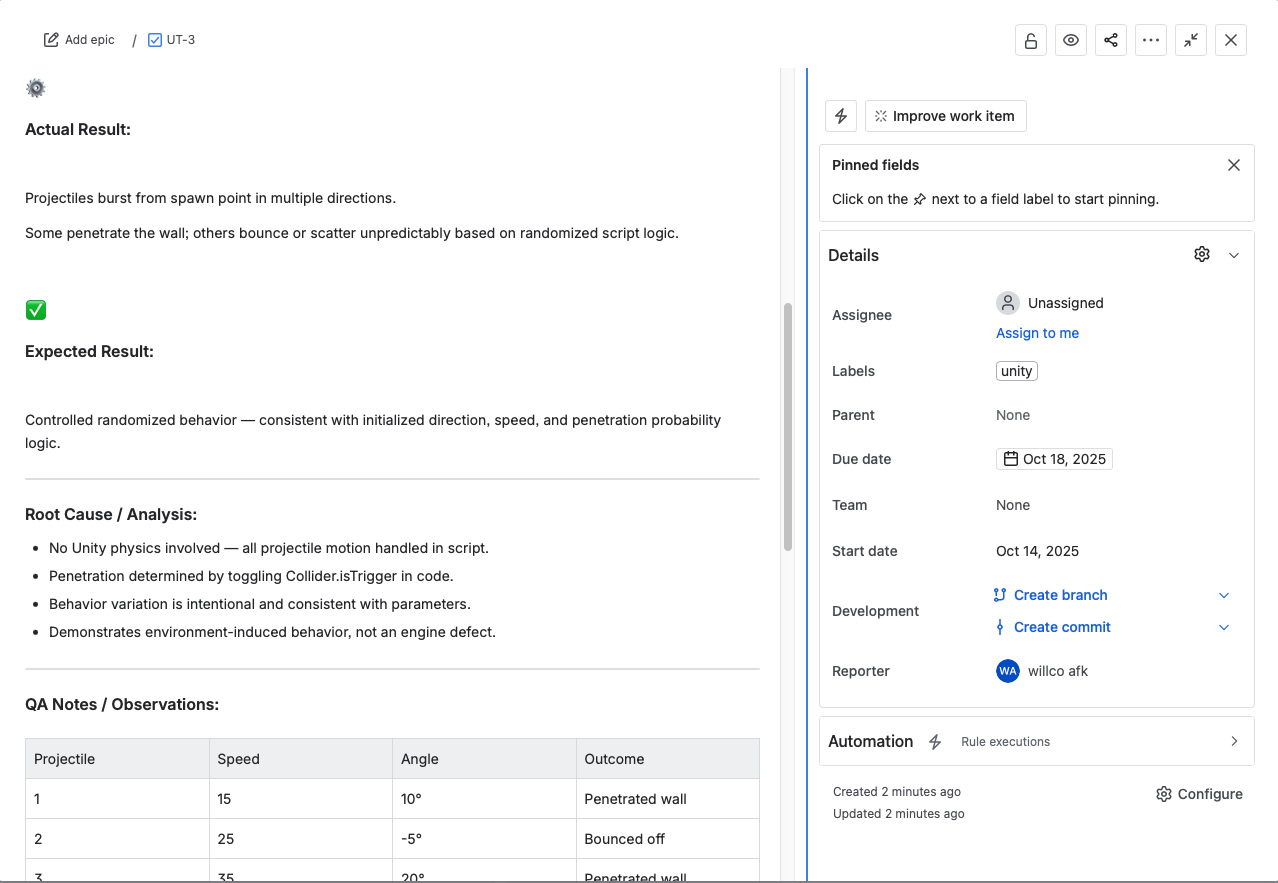
Task: Select the unity label tag
Action: click(x=1016, y=371)
